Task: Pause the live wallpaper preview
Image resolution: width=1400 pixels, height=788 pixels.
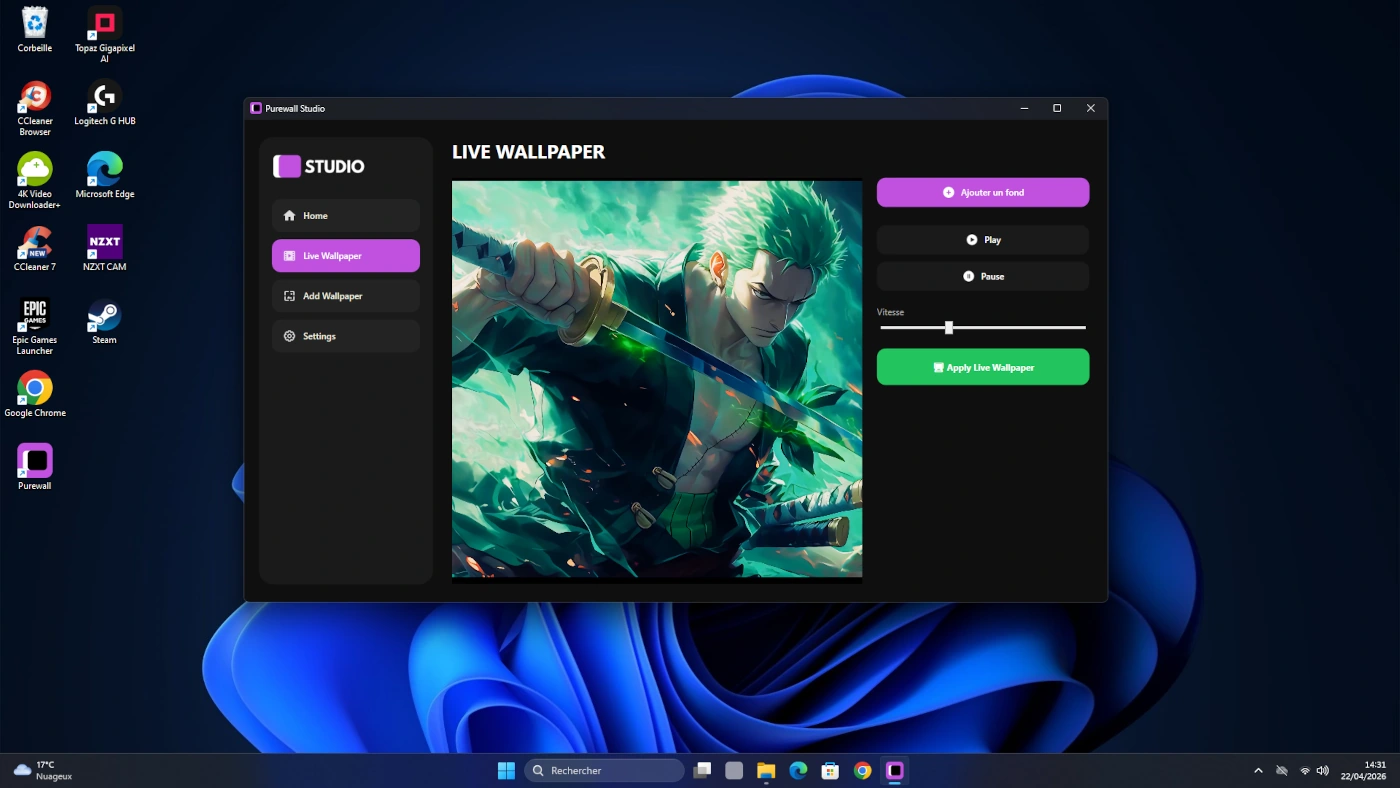Action: coord(982,276)
